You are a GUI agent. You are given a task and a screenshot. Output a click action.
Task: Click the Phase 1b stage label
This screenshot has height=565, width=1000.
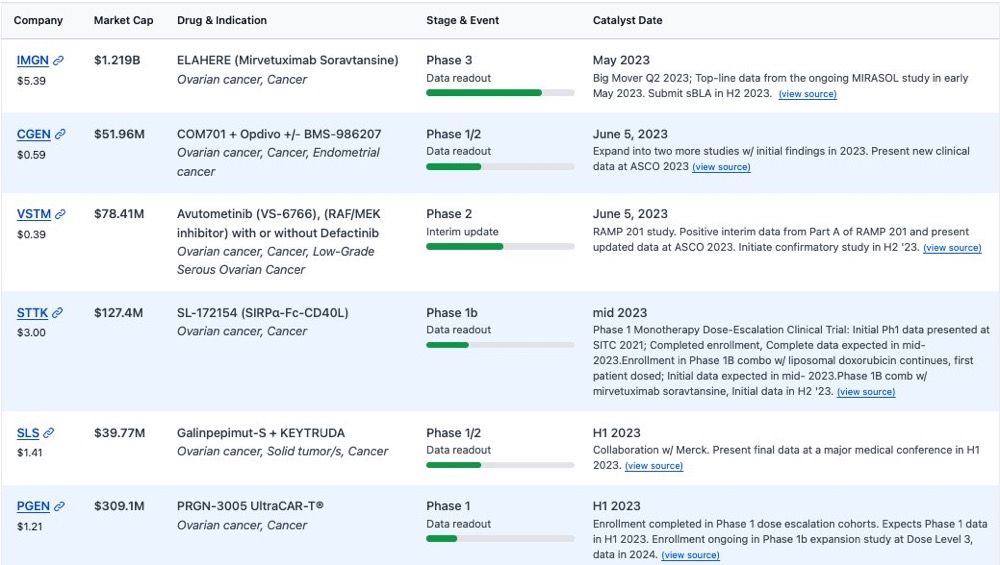(x=452, y=313)
